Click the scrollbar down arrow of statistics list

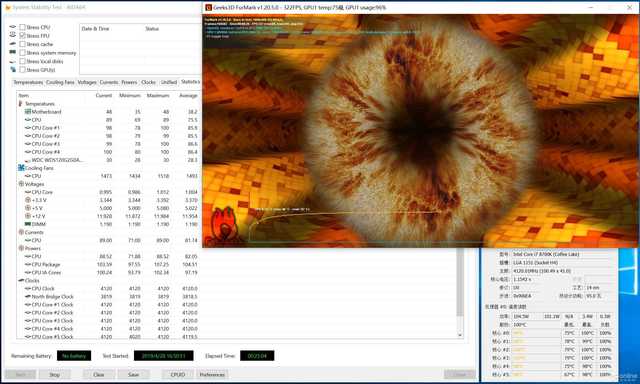(x=460, y=335)
